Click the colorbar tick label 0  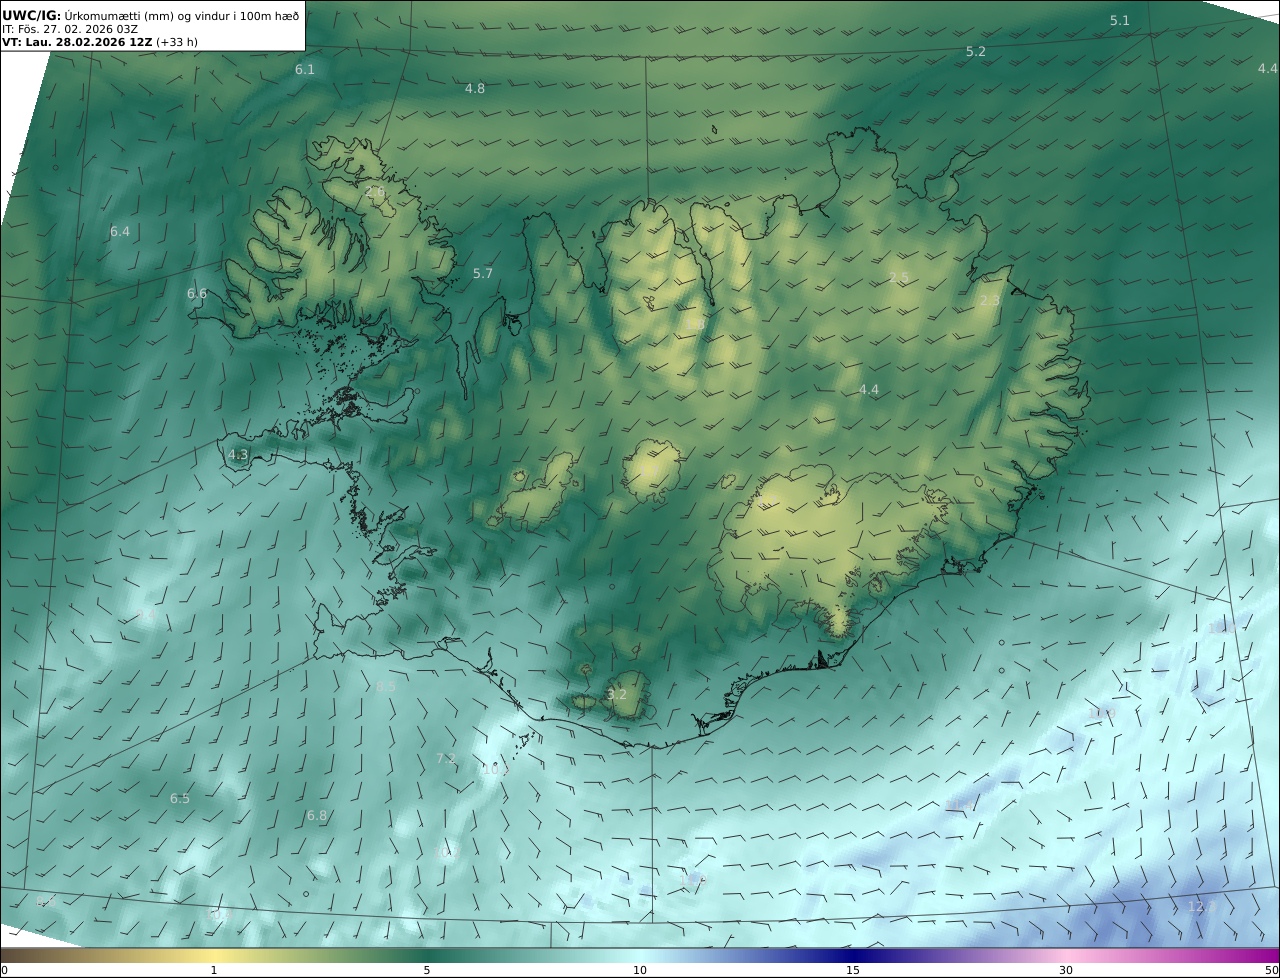(4, 970)
